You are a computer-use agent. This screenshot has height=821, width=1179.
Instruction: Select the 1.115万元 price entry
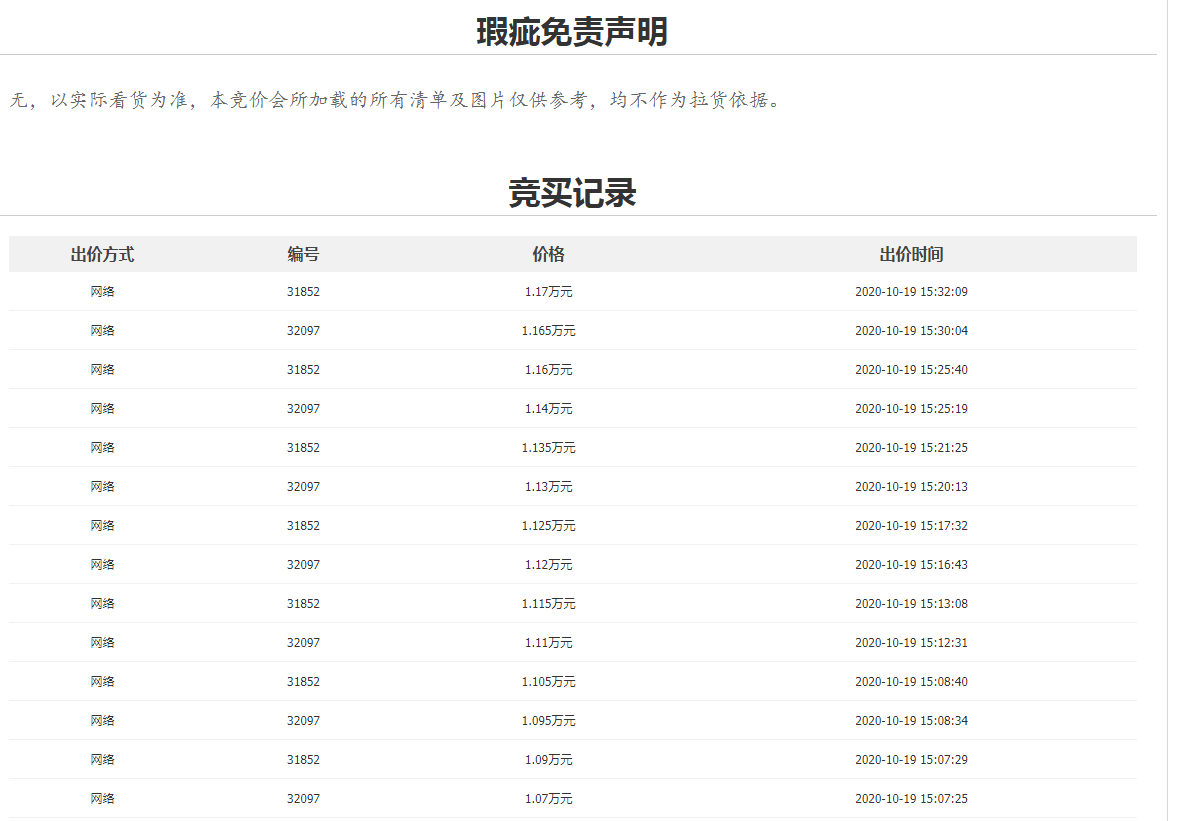tap(548, 604)
